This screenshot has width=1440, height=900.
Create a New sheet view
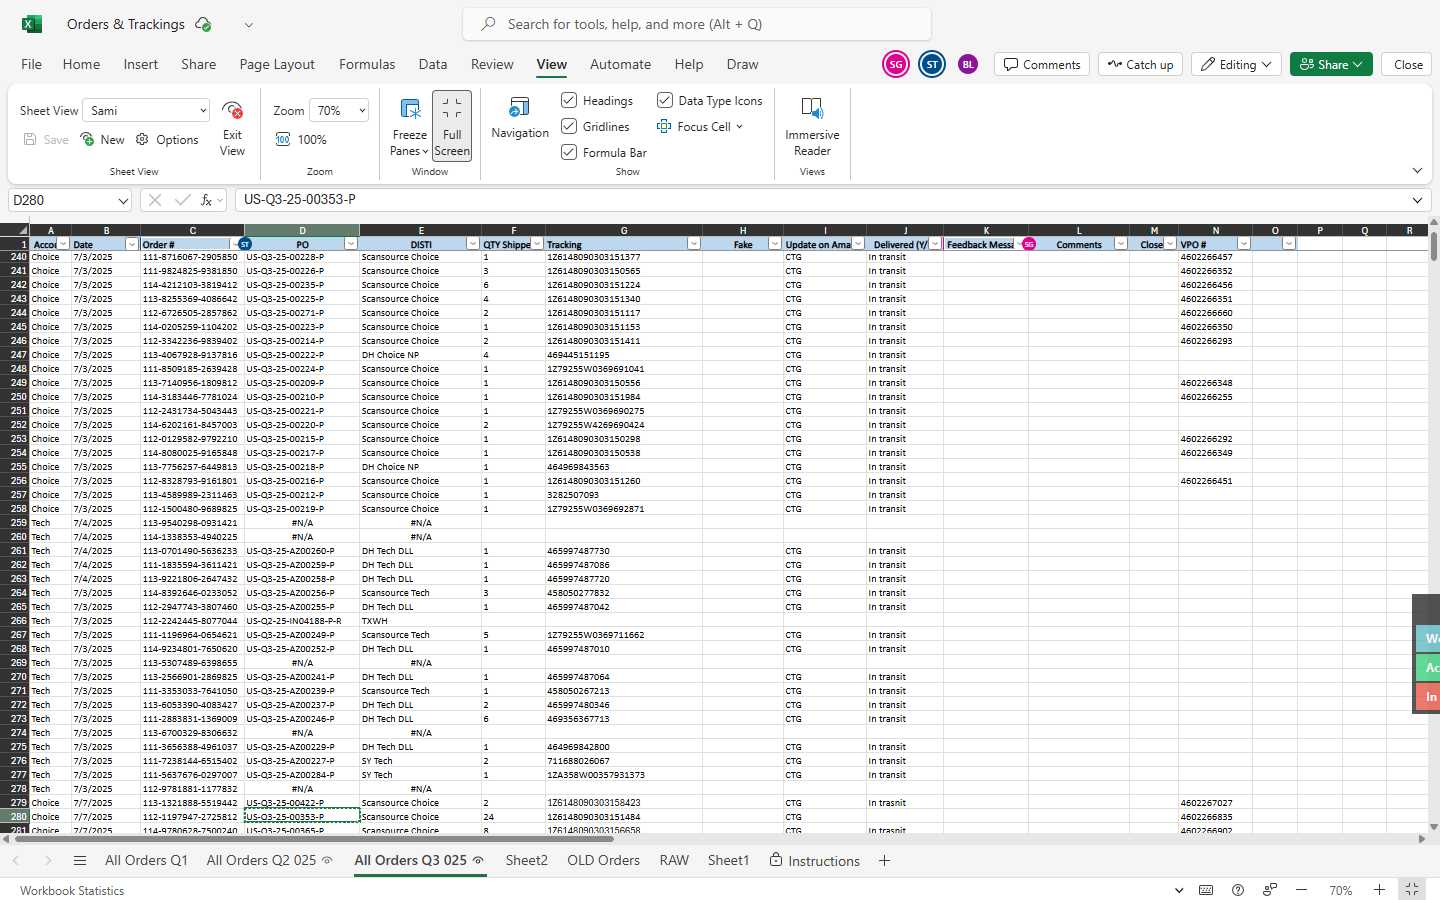(102, 140)
